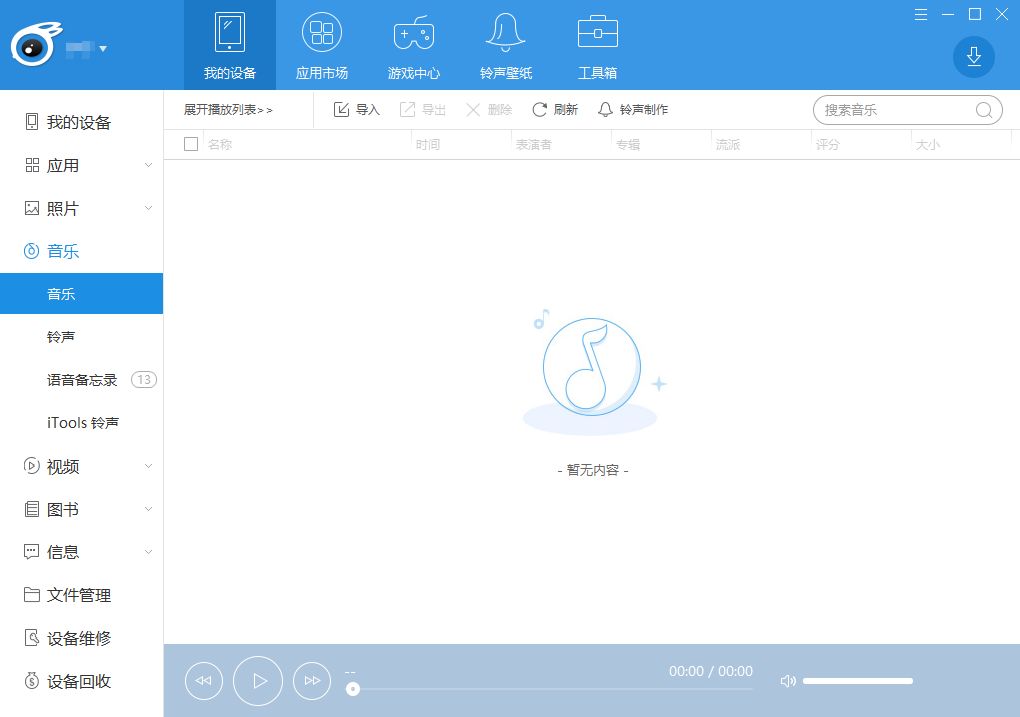Expand the 应用 sidebar section

[148, 166]
